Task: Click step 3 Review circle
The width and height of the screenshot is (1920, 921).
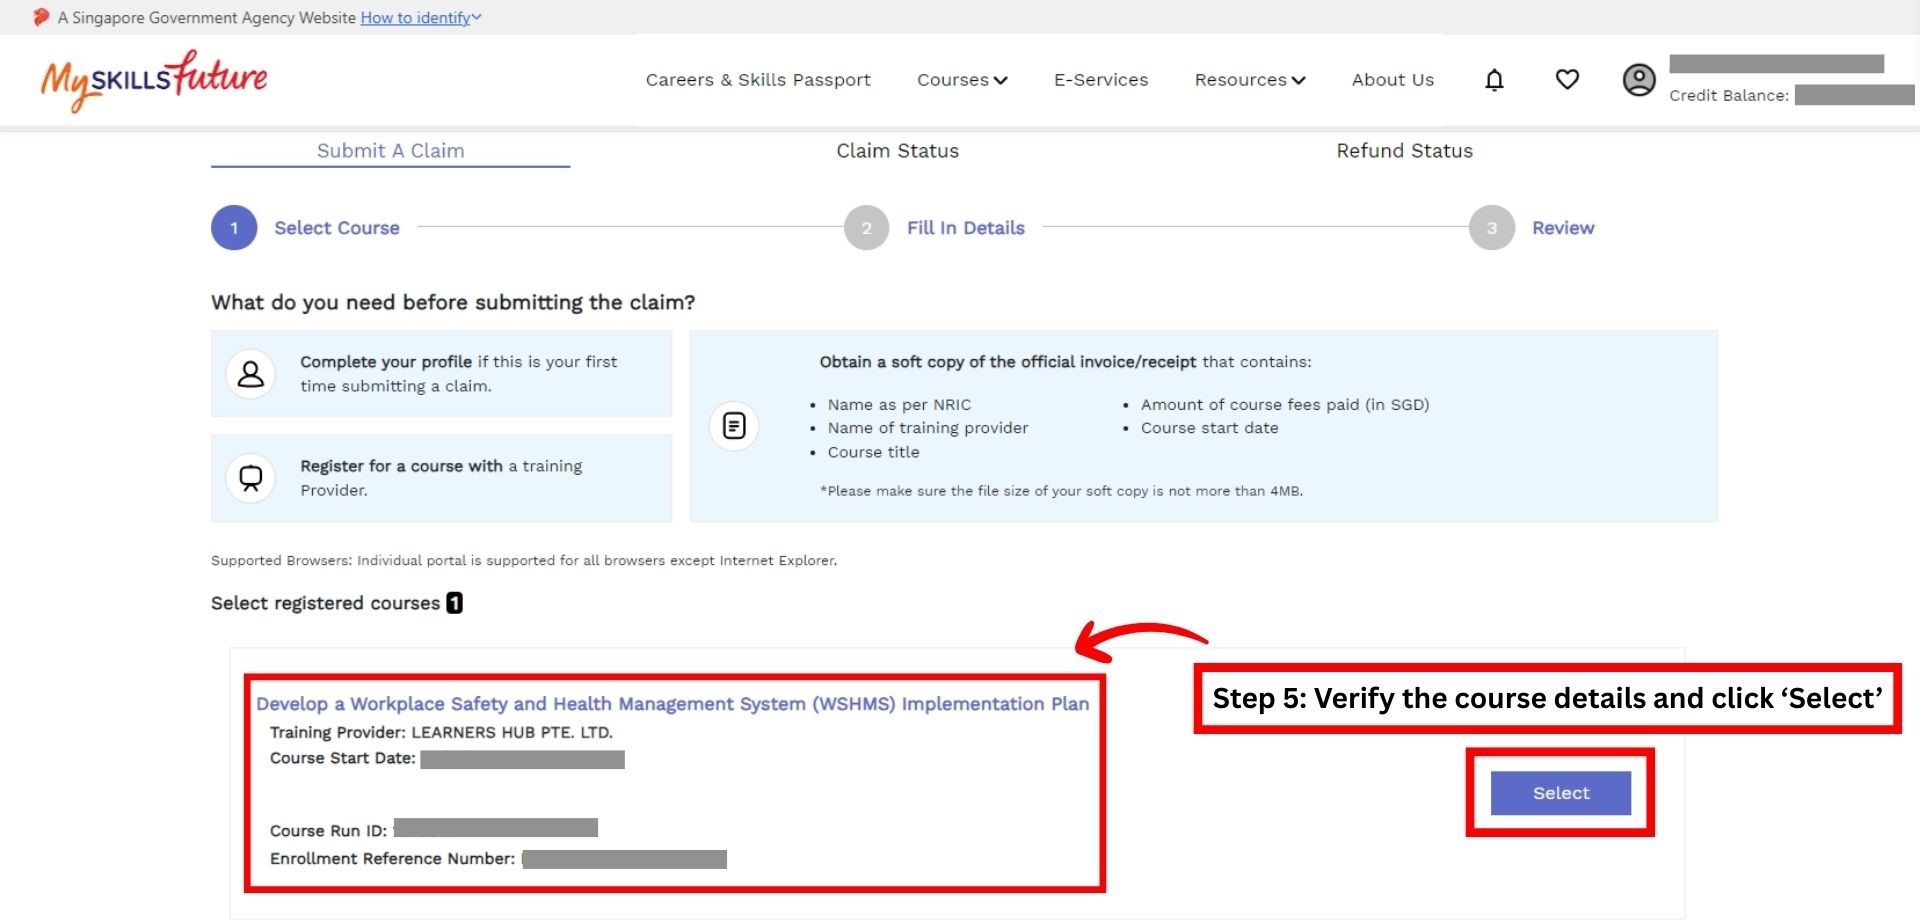Action: tap(1491, 228)
